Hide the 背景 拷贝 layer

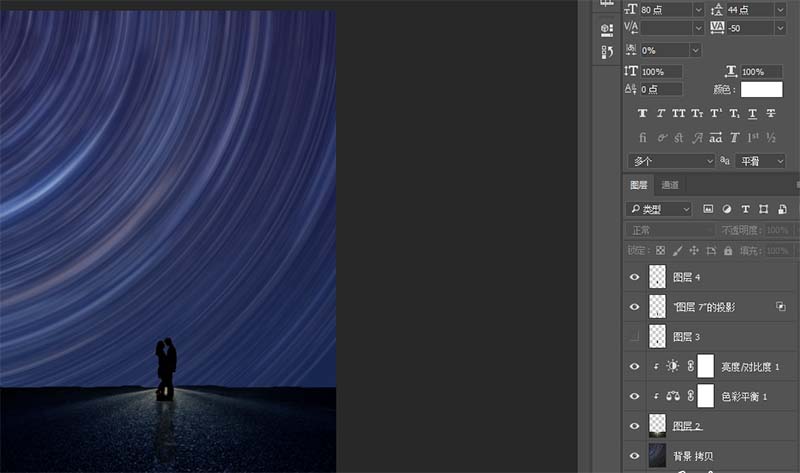(x=634, y=456)
